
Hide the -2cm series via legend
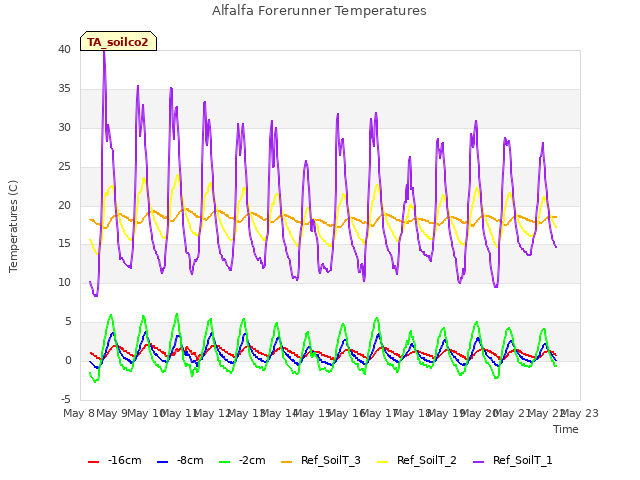pyautogui.click(x=242, y=460)
